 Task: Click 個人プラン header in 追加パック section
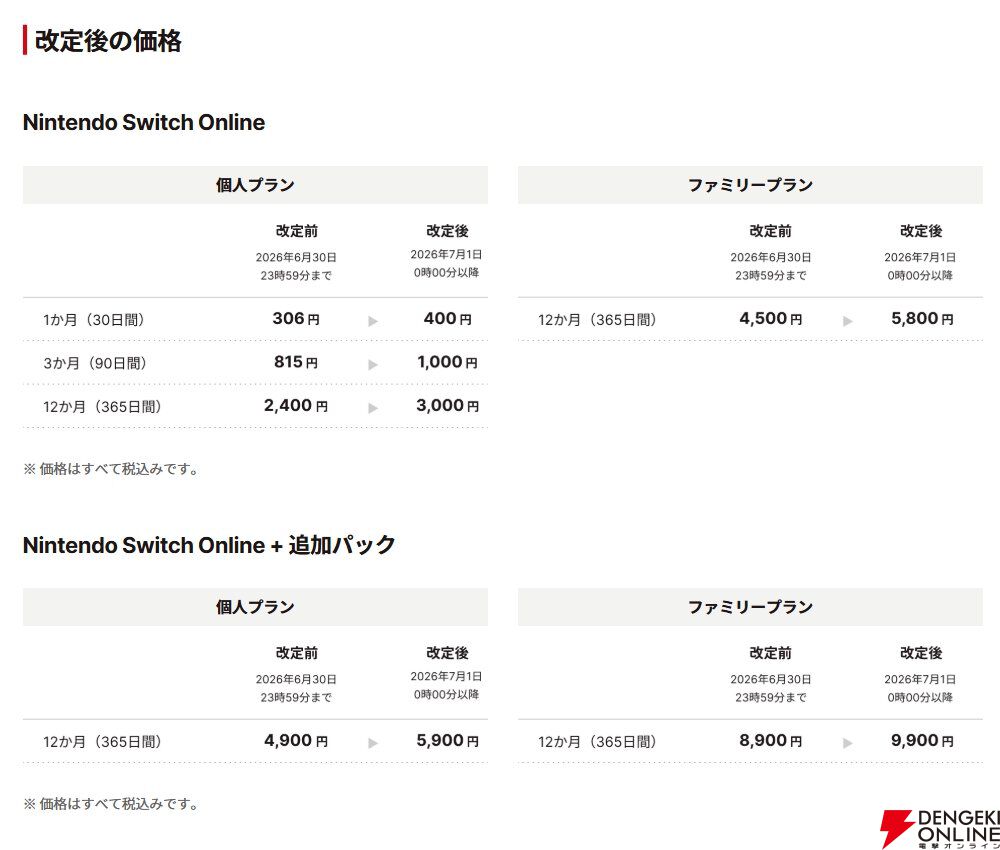pyautogui.click(x=255, y=607)
